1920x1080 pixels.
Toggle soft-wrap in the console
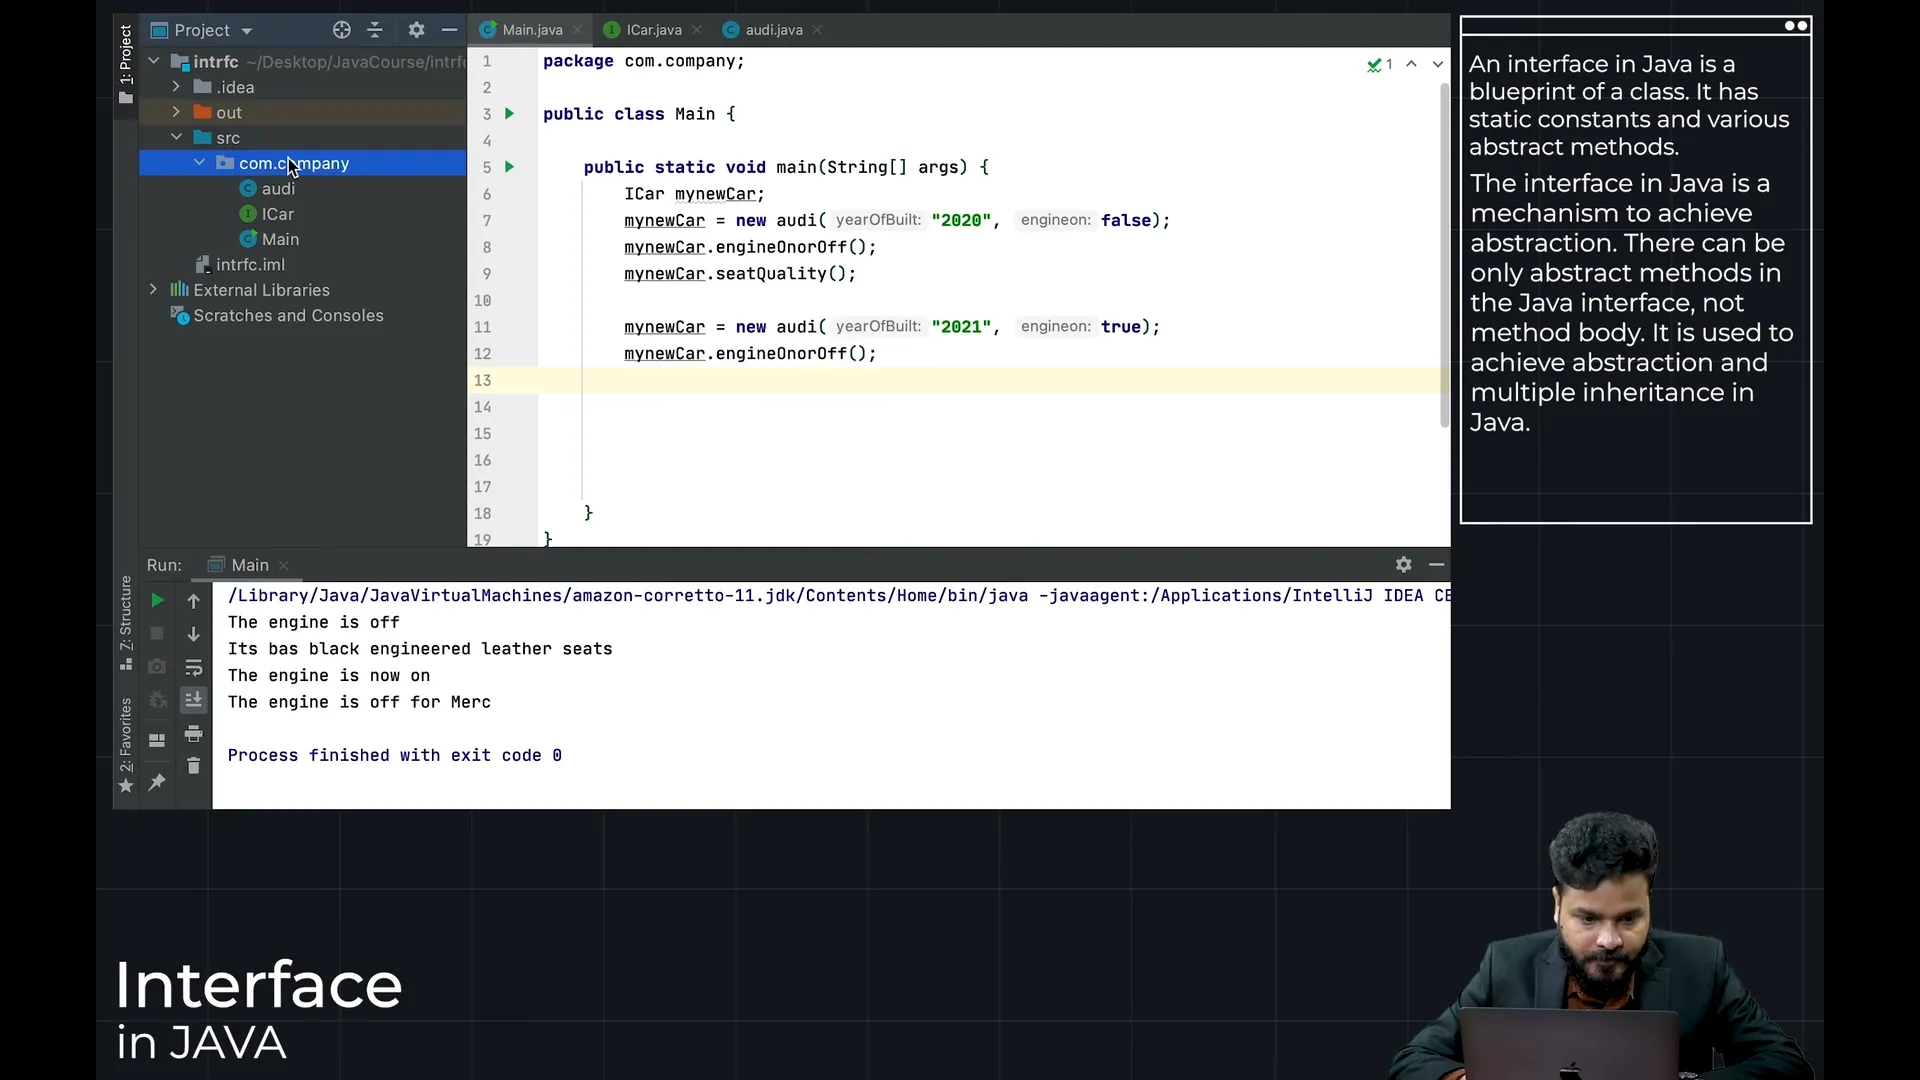coord(193,668)
